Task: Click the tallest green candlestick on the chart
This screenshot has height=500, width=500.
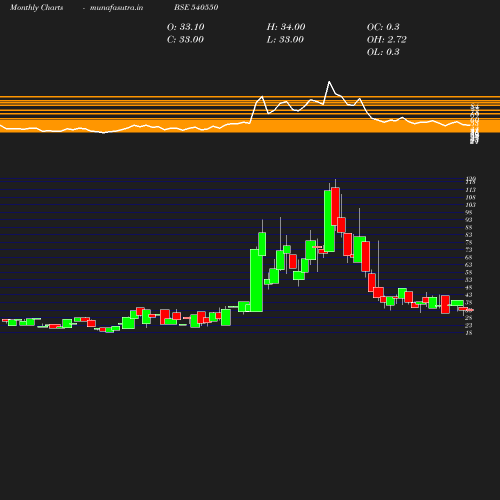Action: (x=256, y=280)
